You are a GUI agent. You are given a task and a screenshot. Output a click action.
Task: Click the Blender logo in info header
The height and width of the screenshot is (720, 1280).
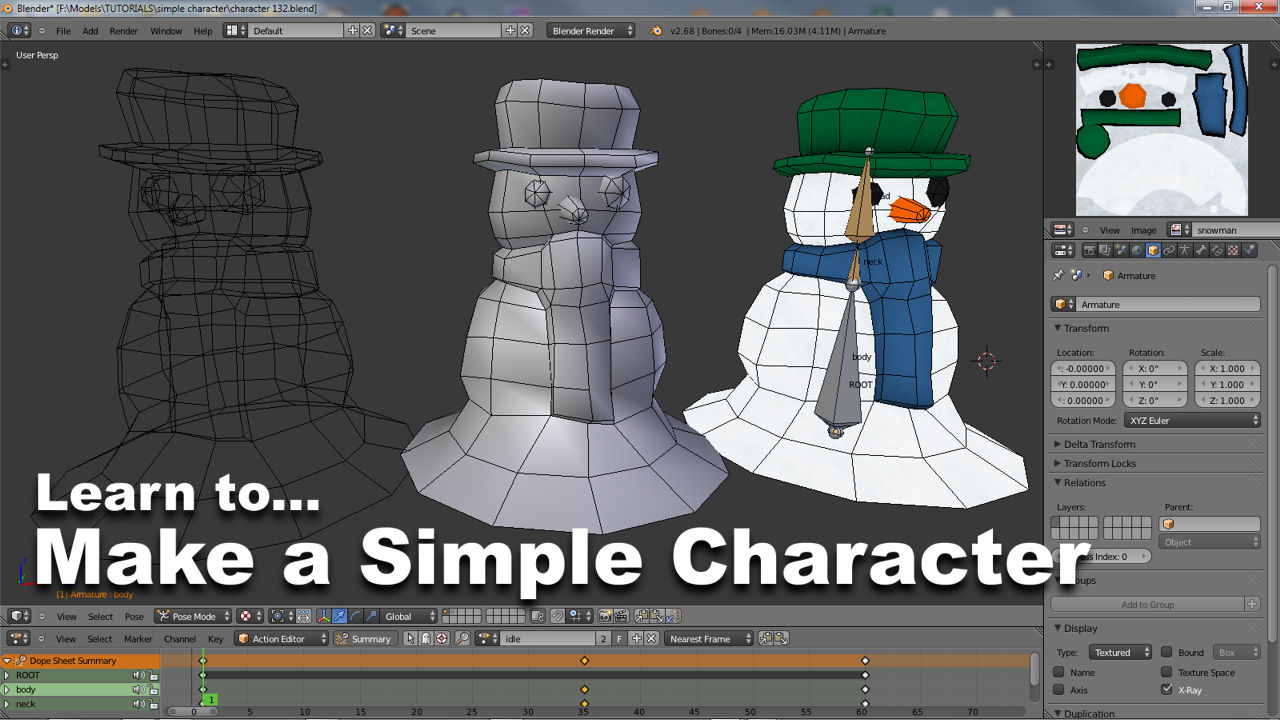(656, 31)
